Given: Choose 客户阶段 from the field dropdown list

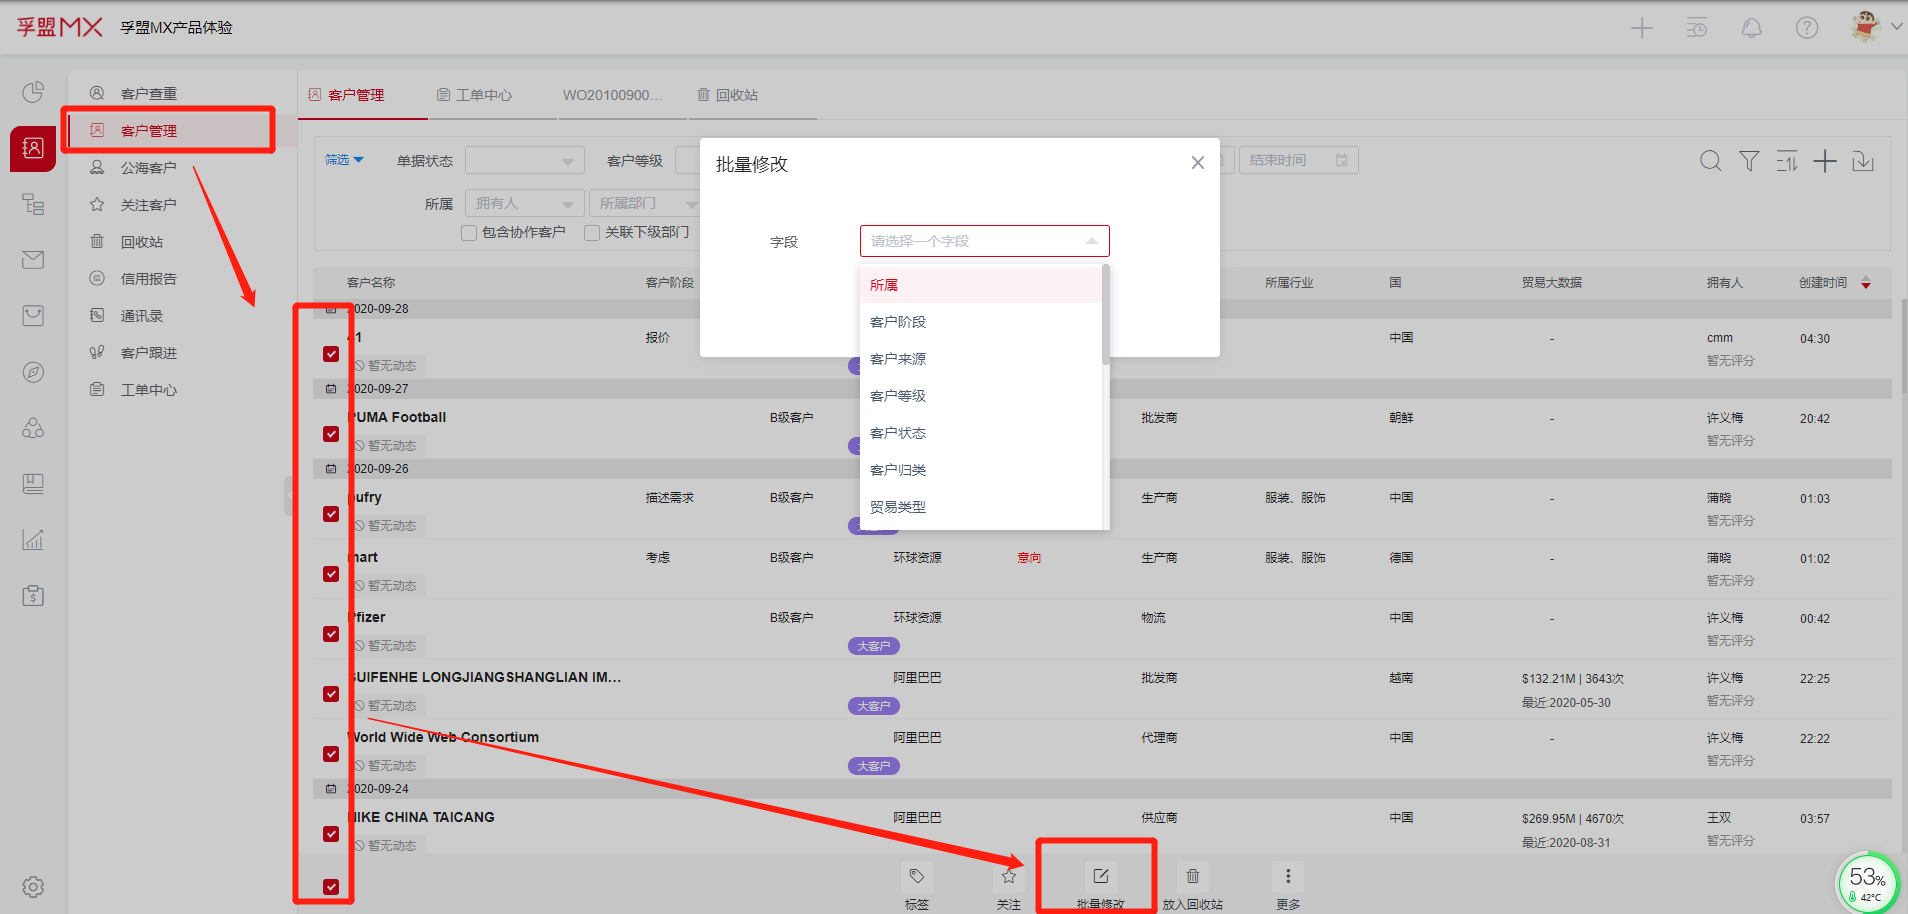Looking at the screenshot, I should tap(898, 322).
